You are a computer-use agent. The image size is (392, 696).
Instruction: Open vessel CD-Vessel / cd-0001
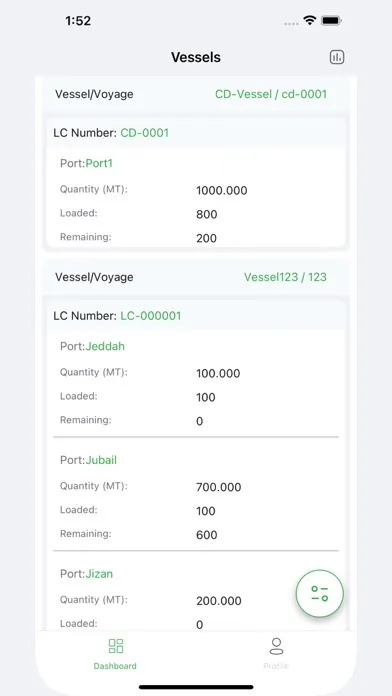tap(271, 94)
